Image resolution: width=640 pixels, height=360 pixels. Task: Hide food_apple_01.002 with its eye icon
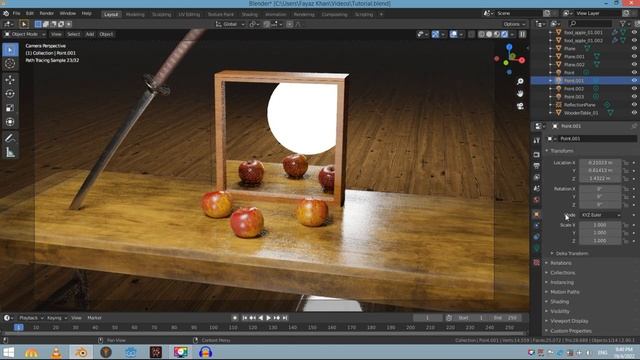[x=634, y=40]
